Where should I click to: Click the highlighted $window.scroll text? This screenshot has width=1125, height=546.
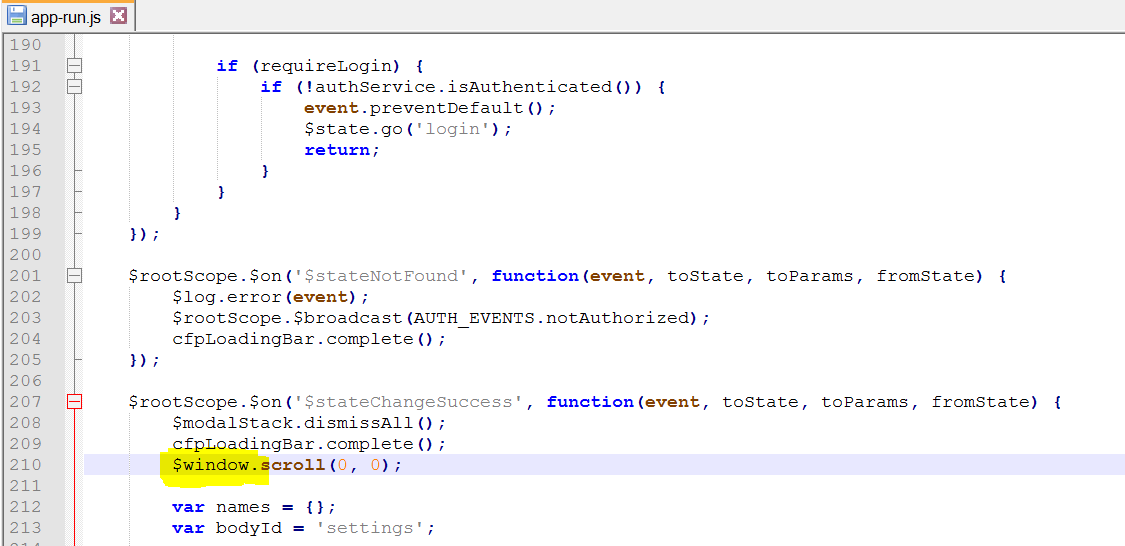coord(248,465)
